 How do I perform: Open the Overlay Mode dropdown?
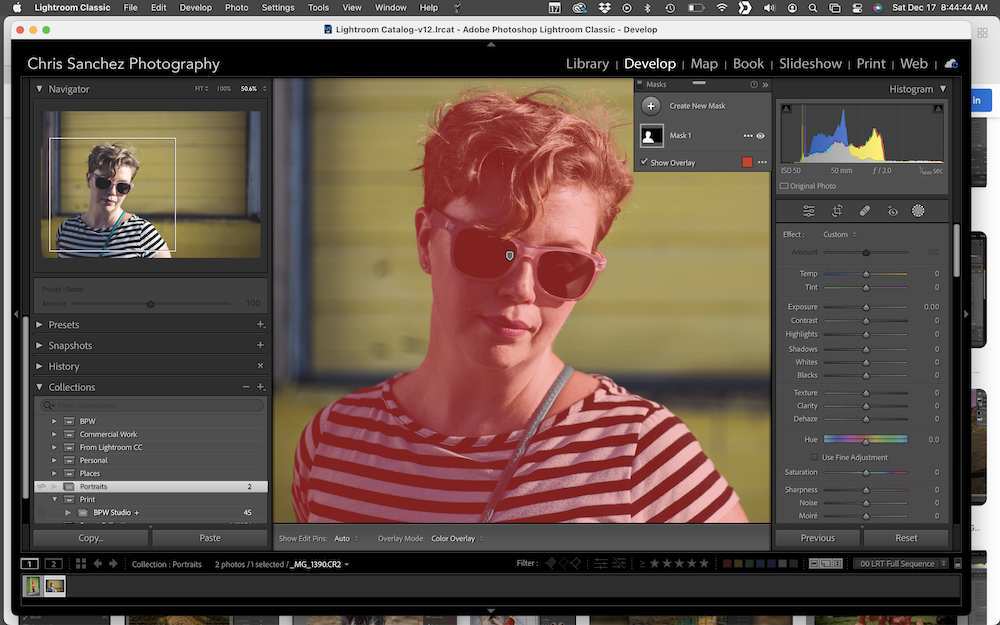point(457,539)
